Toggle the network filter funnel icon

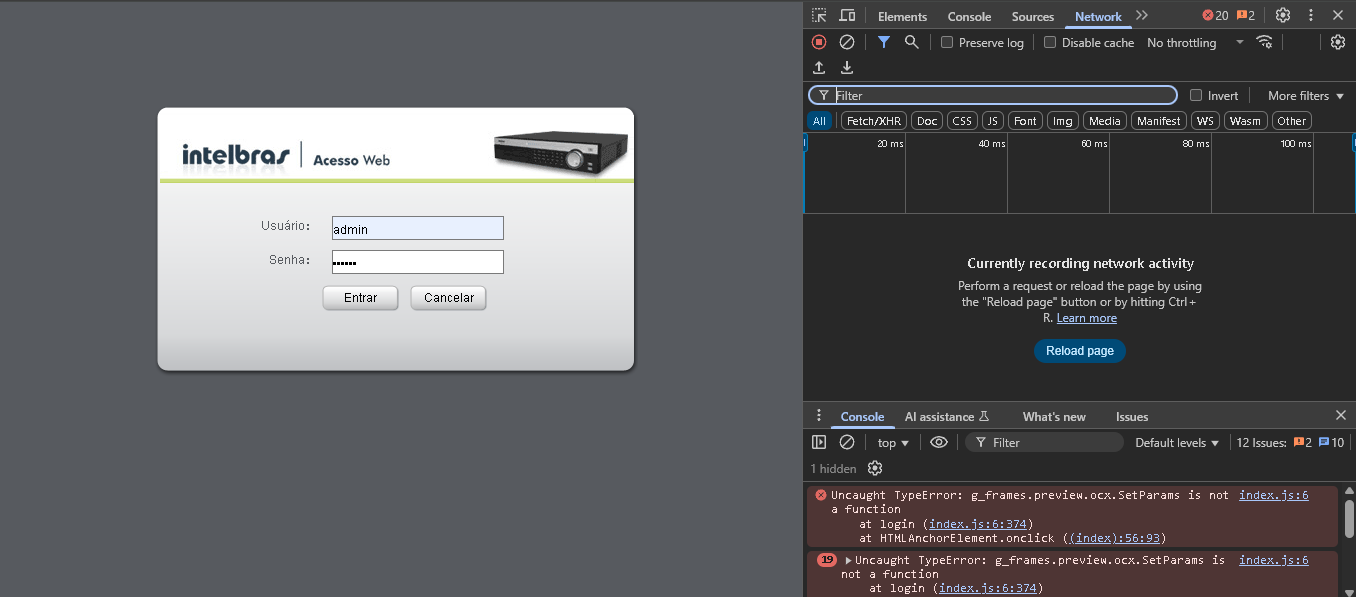pyautogui.click(x=884, y=42)
